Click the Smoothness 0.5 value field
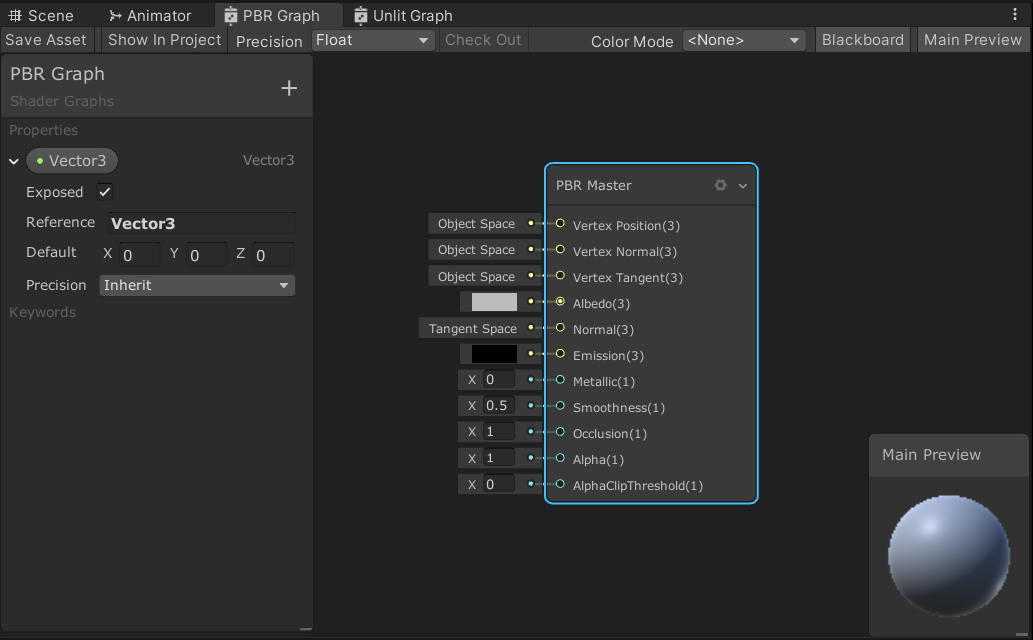The image size is (1033, 640). click(x=499, y=405)
